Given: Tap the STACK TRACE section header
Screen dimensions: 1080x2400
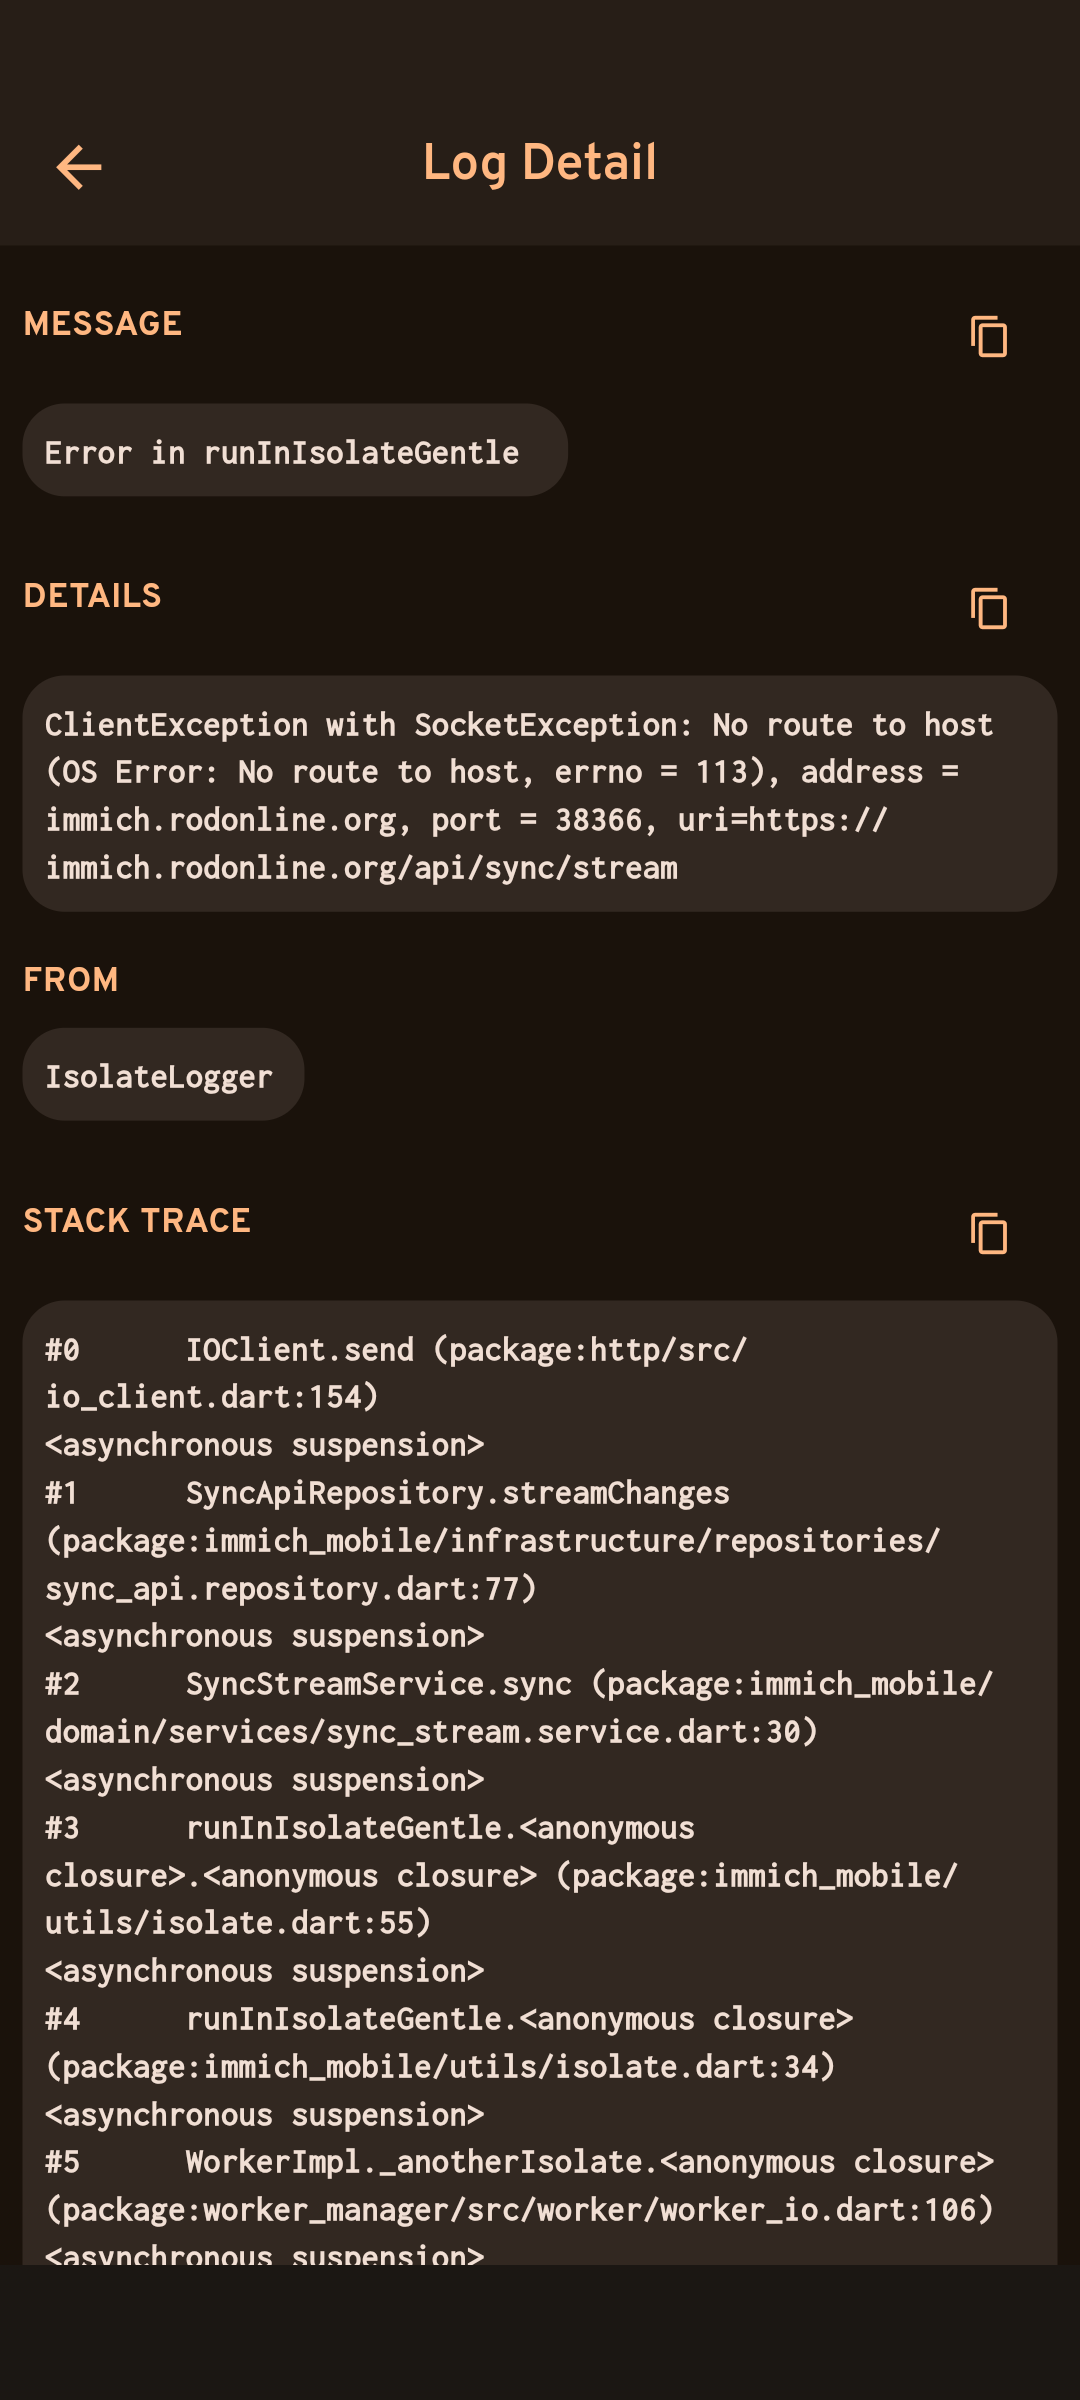Looking at the screenshot, I should click(137, 1221).
